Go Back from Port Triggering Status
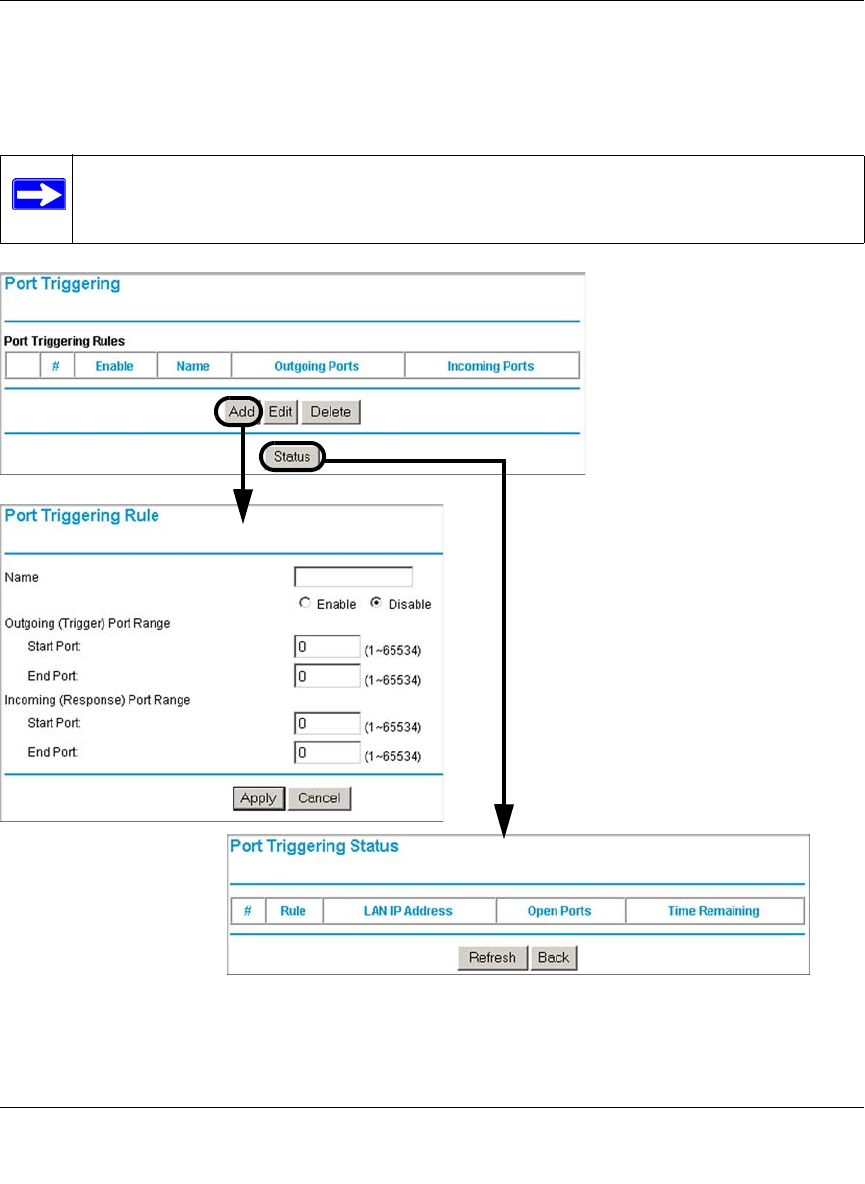 (553, 957)
